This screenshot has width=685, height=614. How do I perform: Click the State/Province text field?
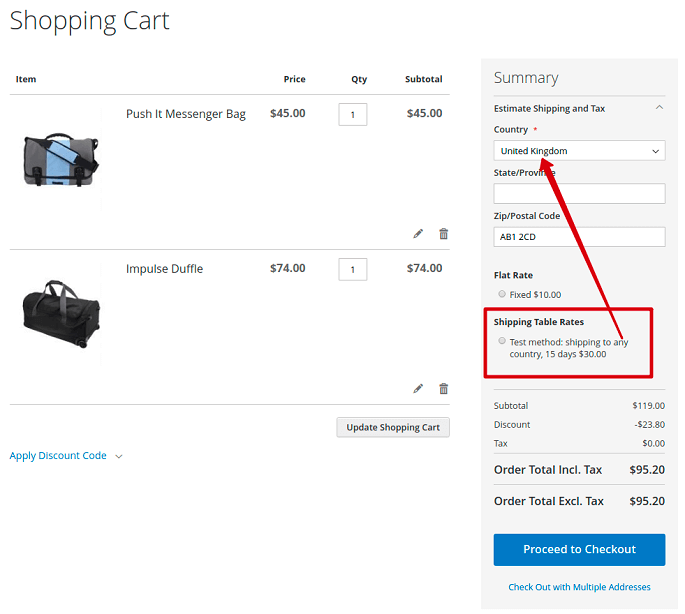pyautogui.click(x=579, y=193)
